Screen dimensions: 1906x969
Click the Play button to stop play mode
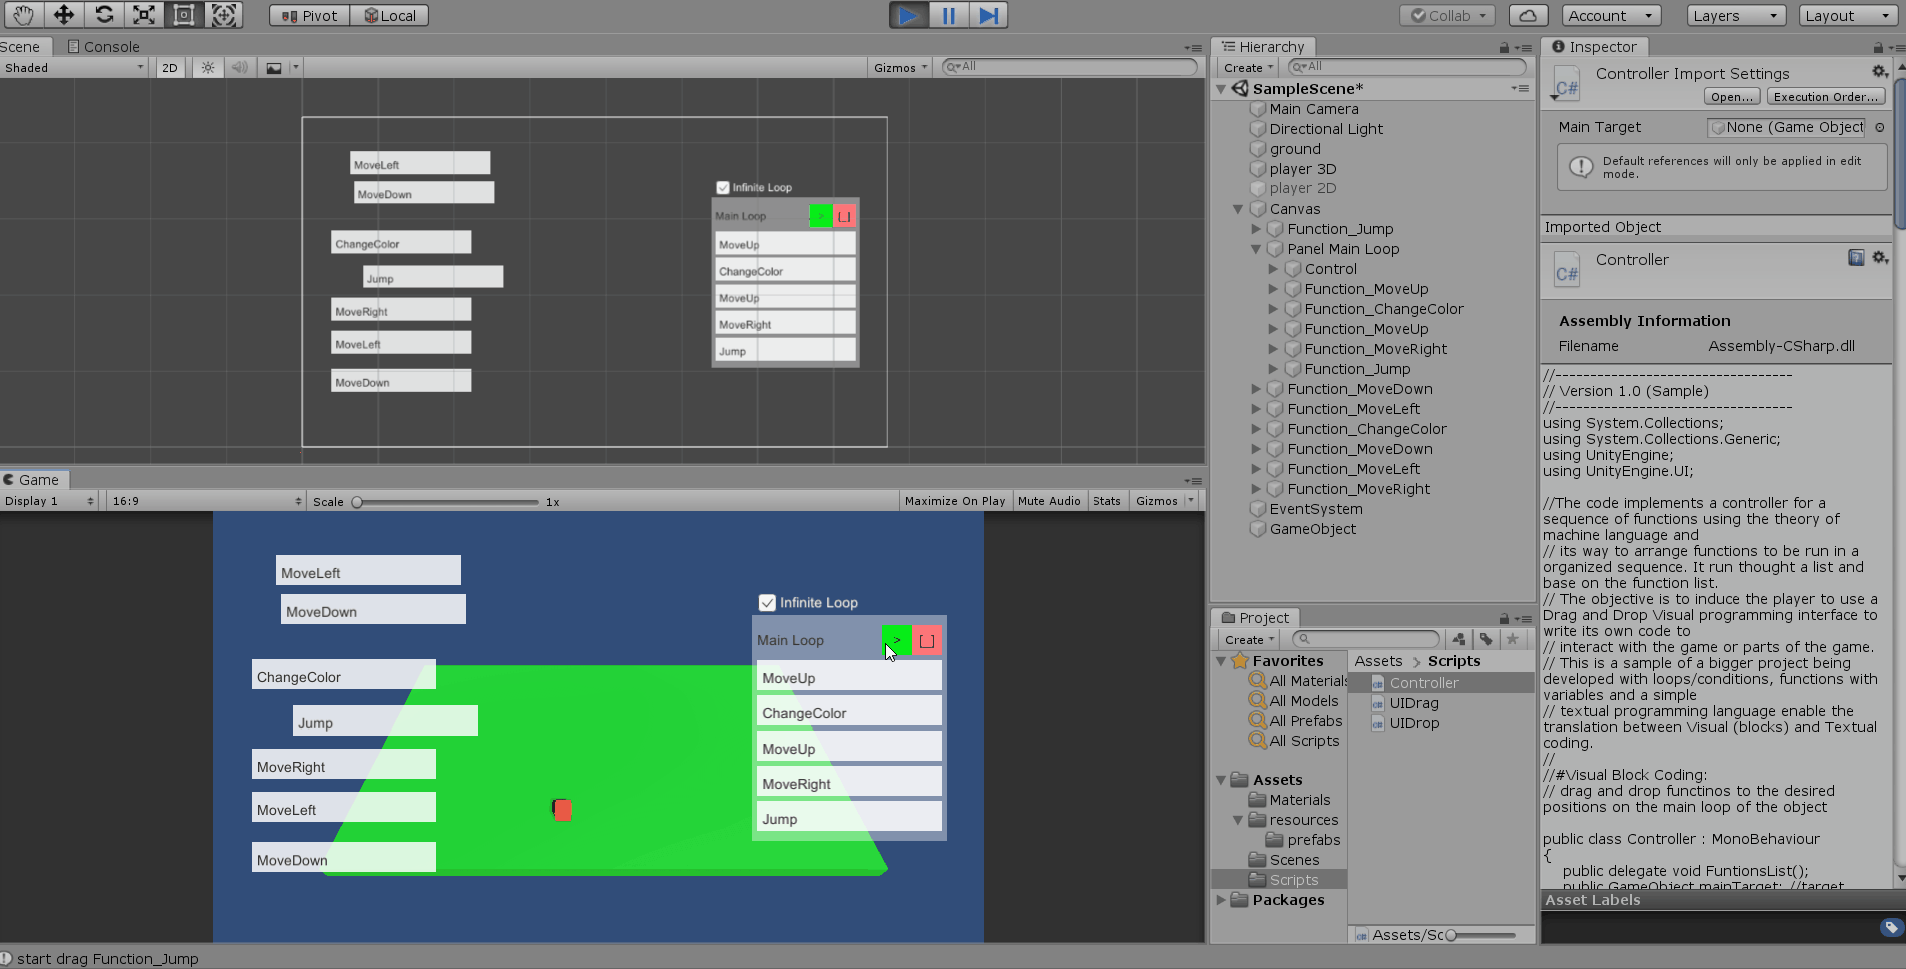909,15
